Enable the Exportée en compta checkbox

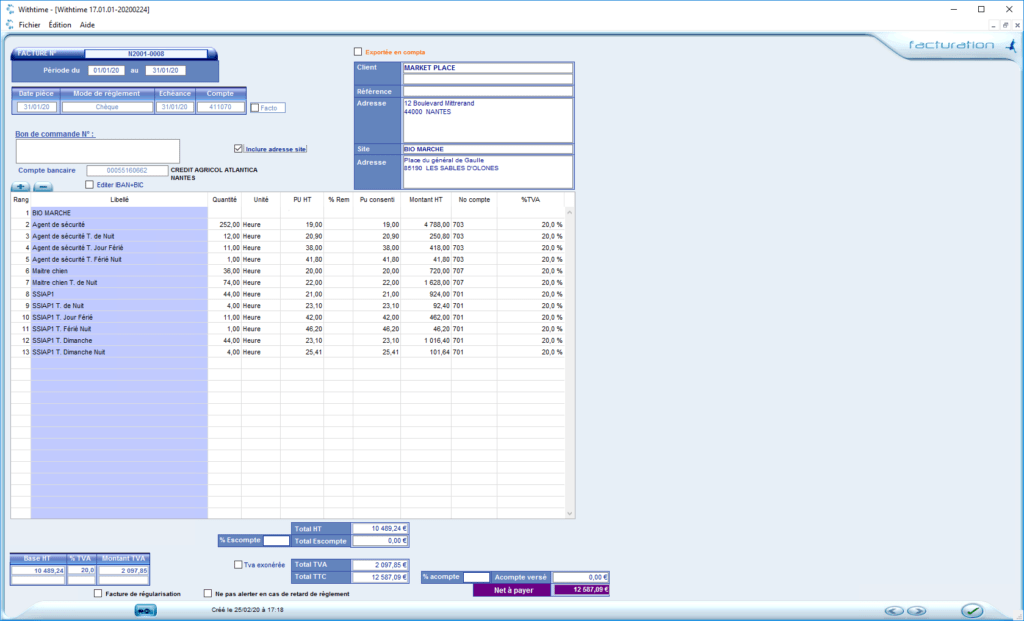click(x=358, y=52)
